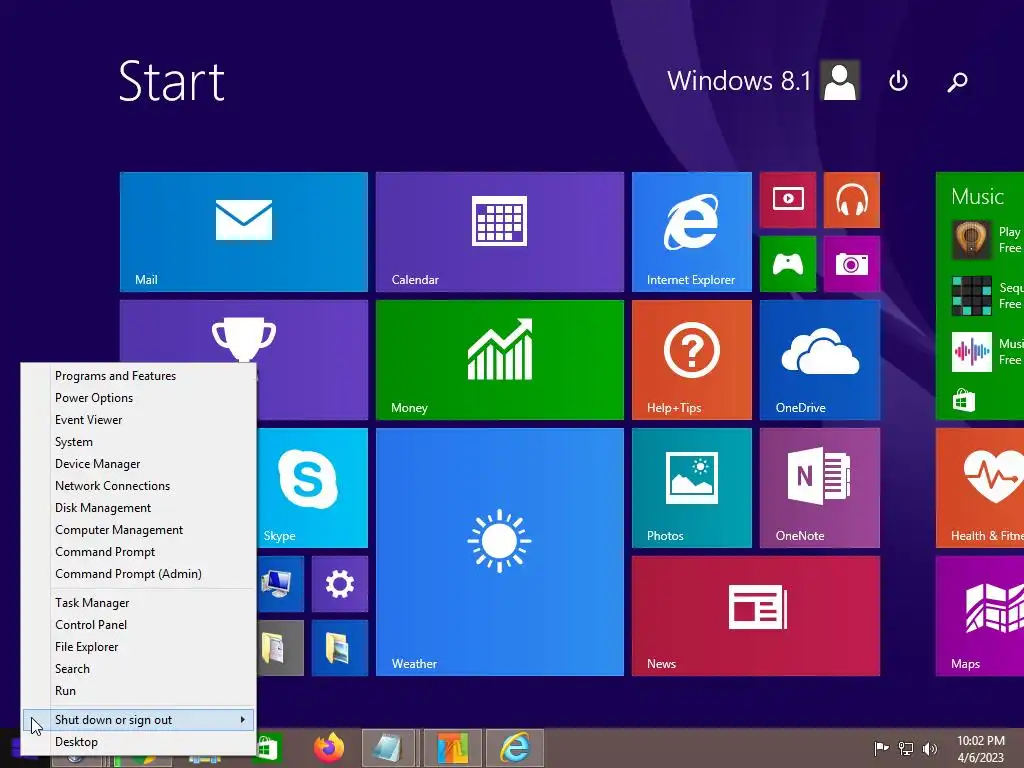This screenshot has width=1024, height=768.
Task: Open the Weather tile
Action: [x=500, y=552]
